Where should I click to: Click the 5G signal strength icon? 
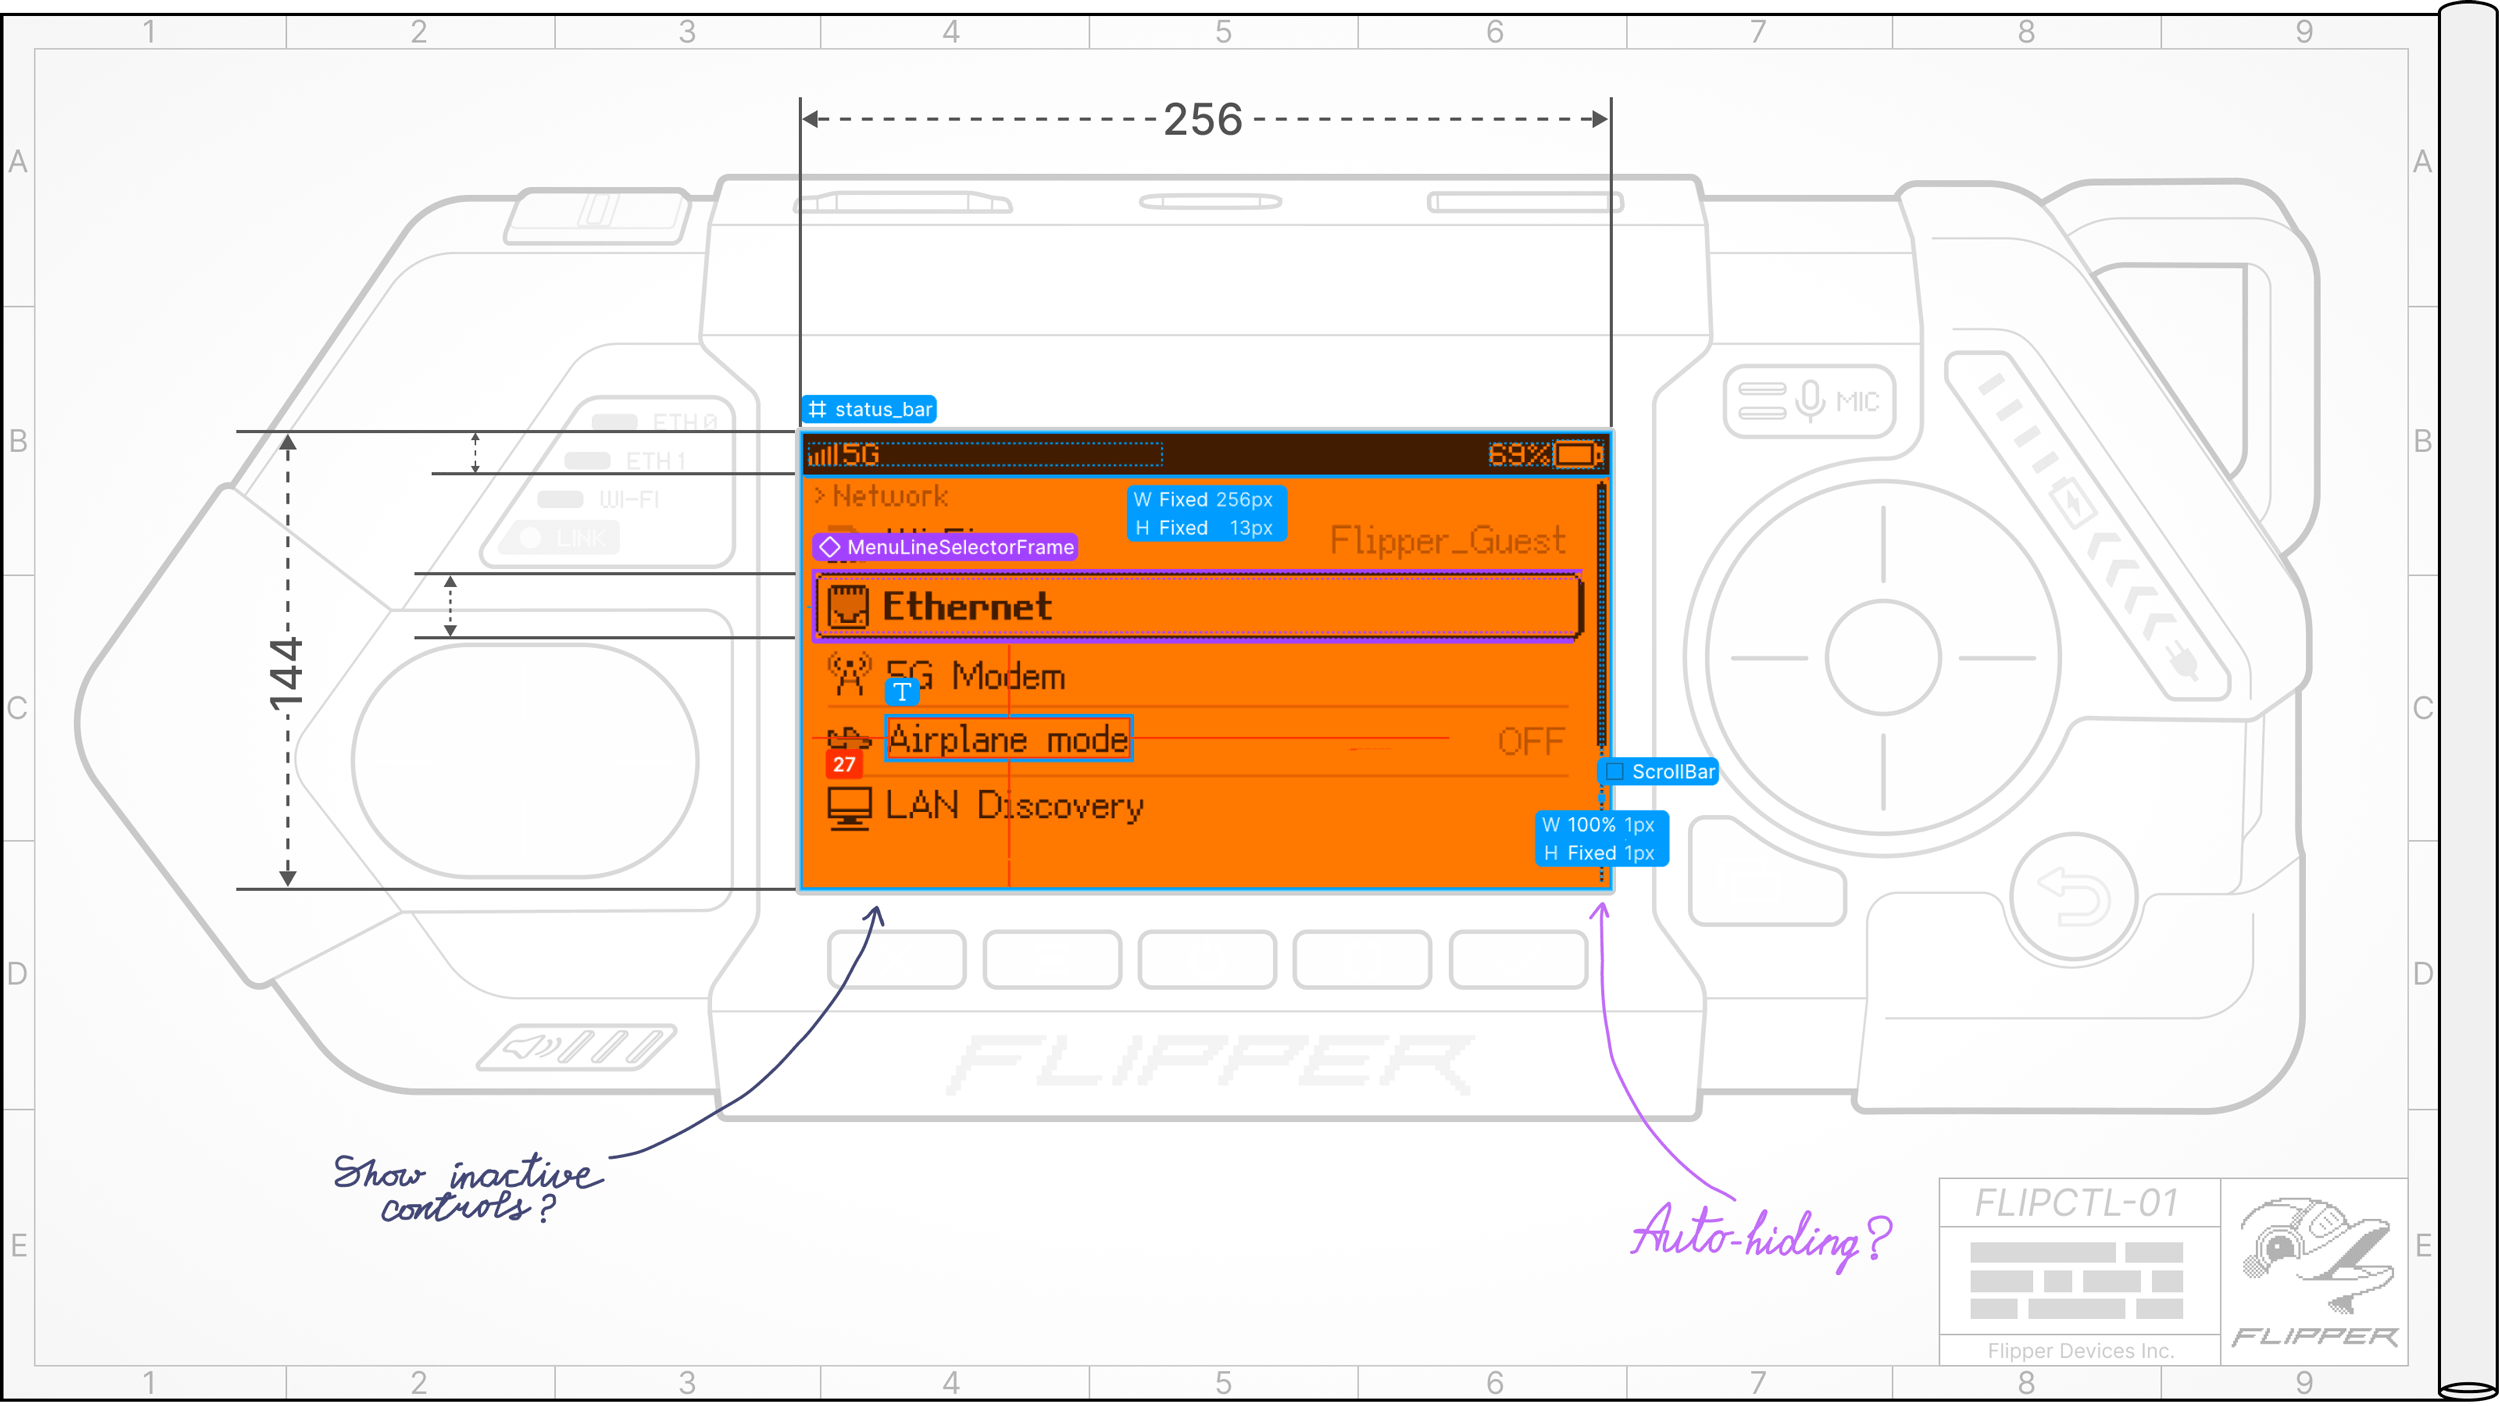825,456
